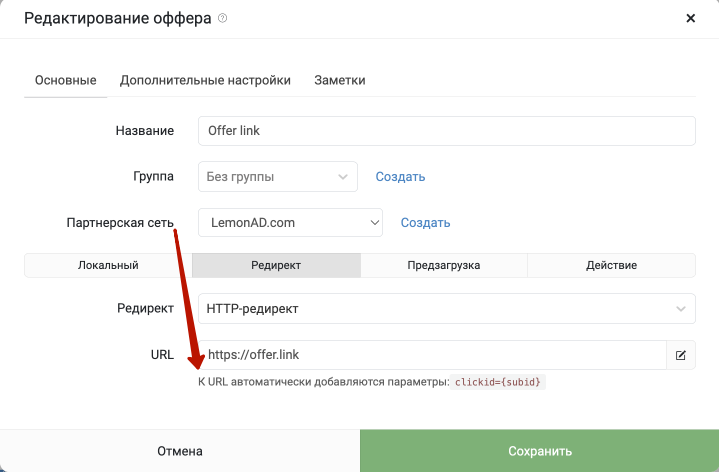Click the Партнерская сеть dropdown arrow
719x472 pixels.
pos(375,222)
